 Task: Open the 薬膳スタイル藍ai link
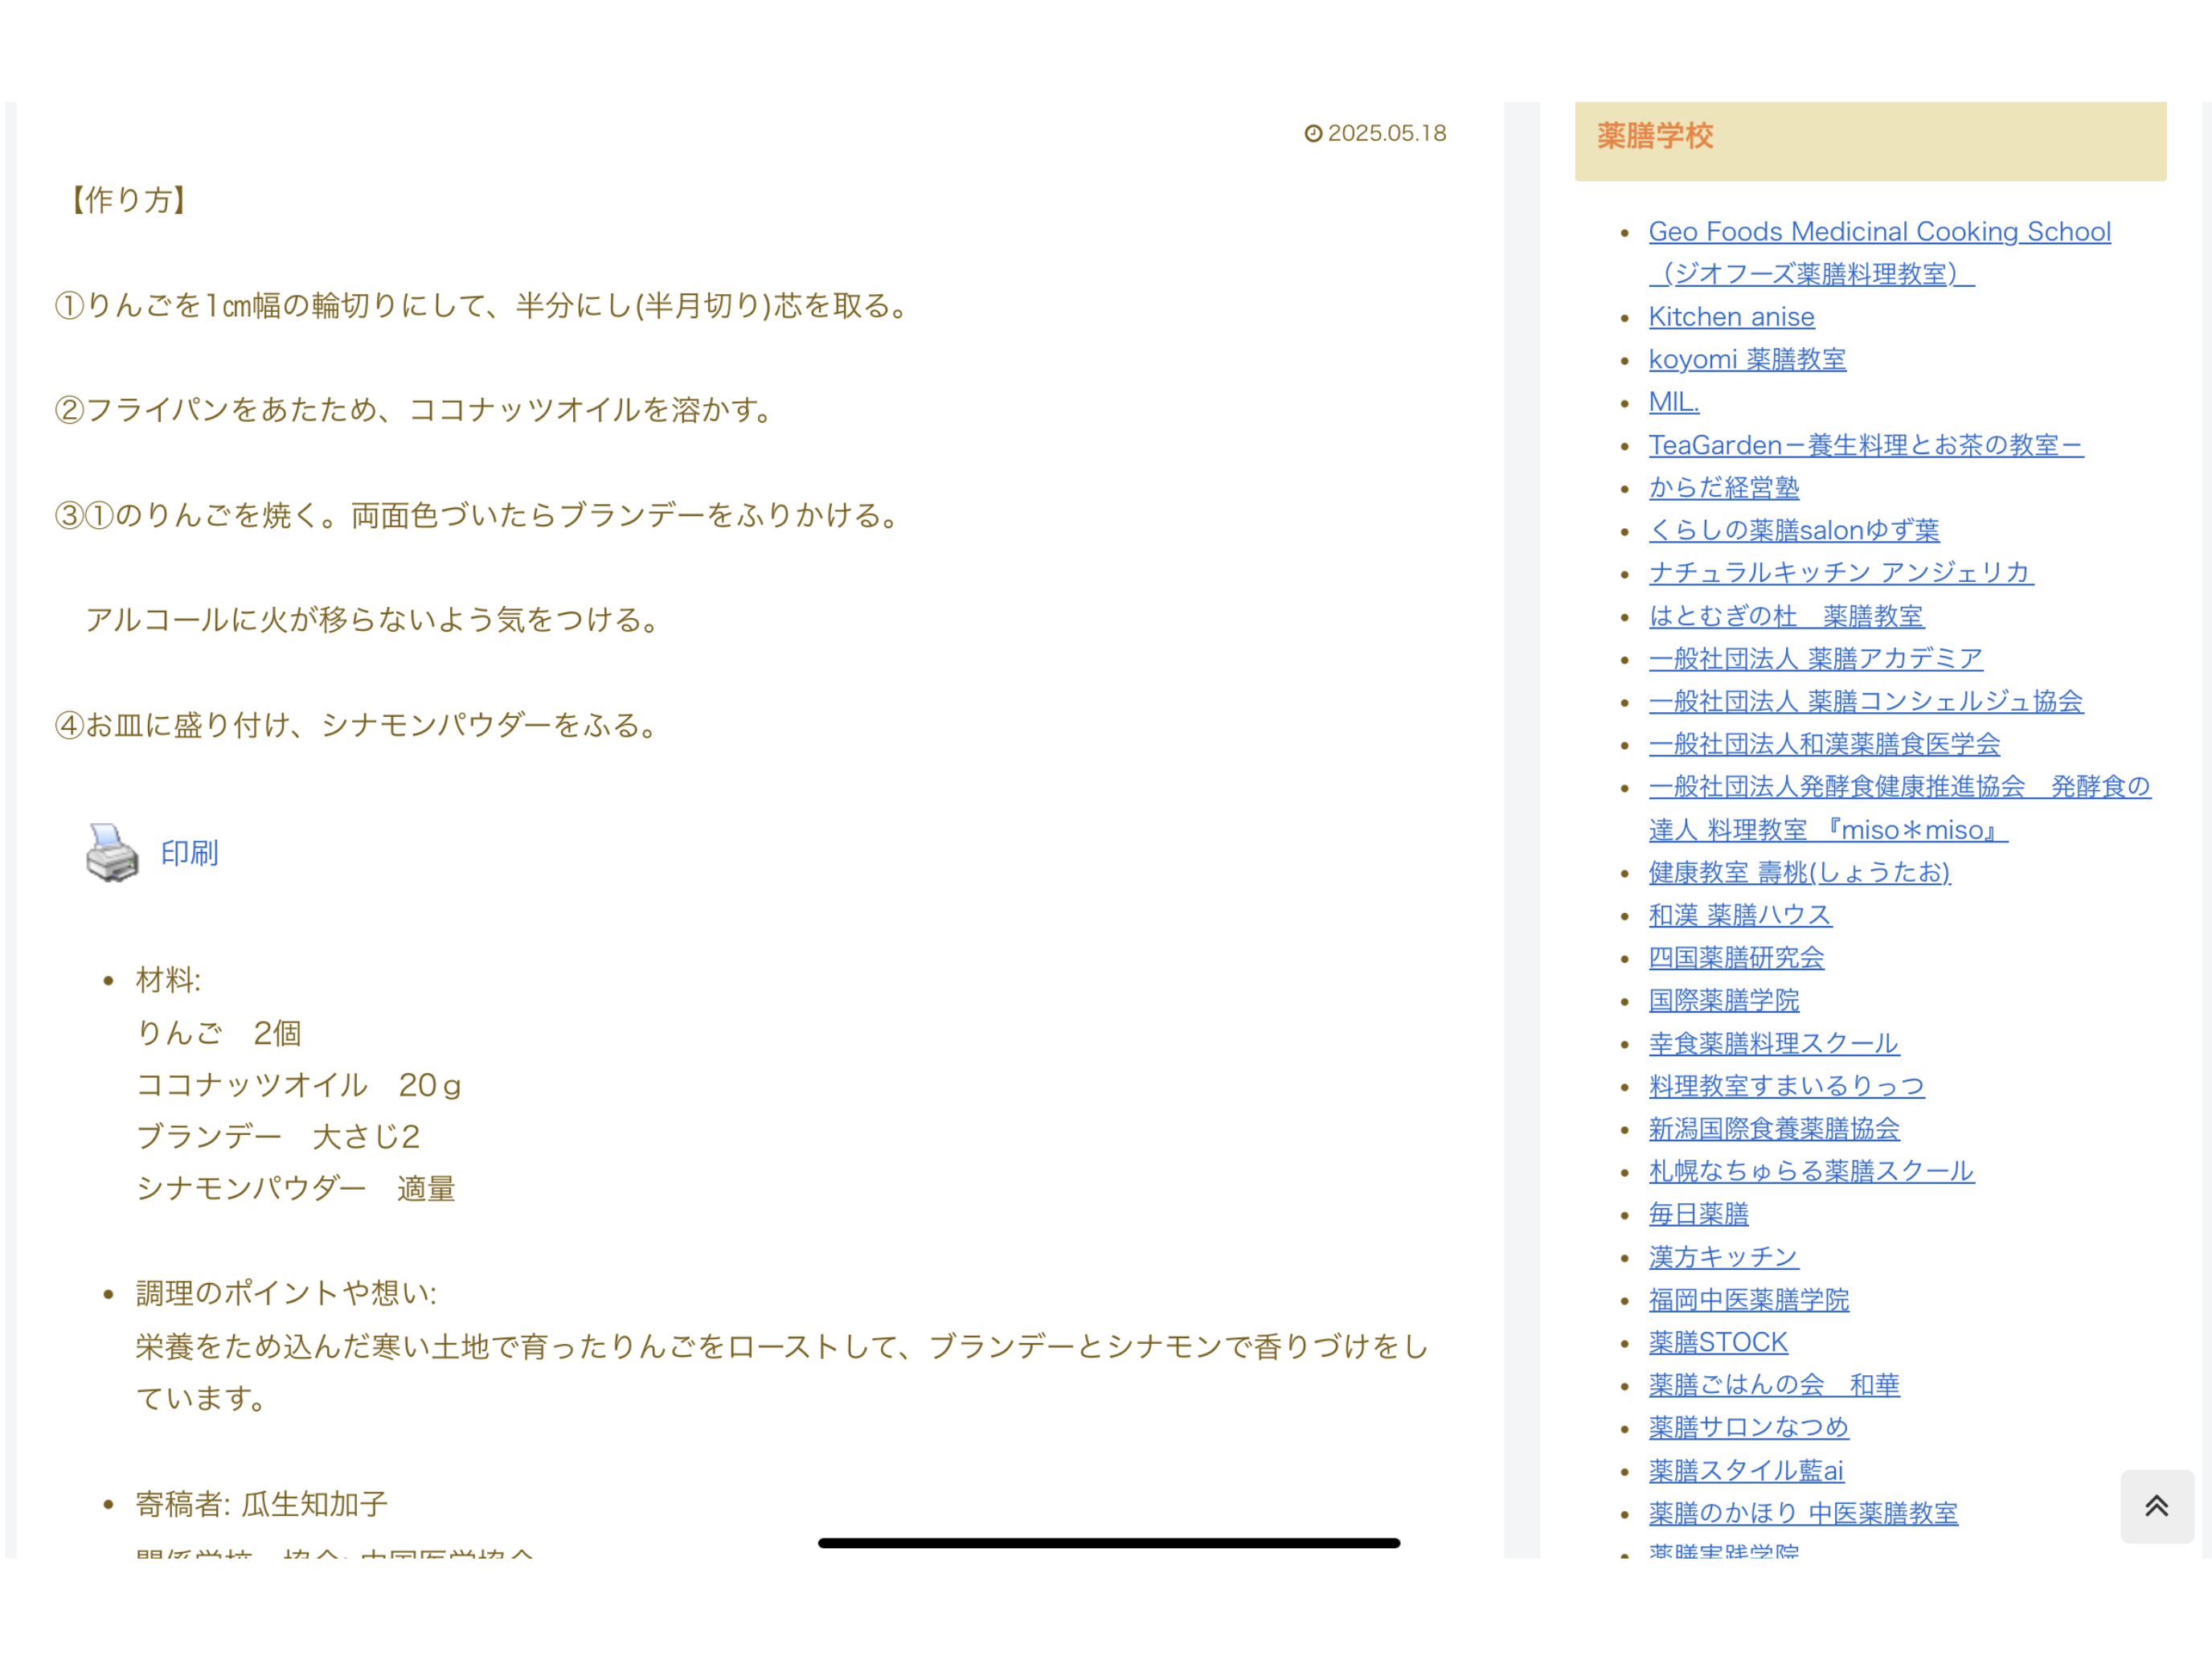tap(1745, 1471)
